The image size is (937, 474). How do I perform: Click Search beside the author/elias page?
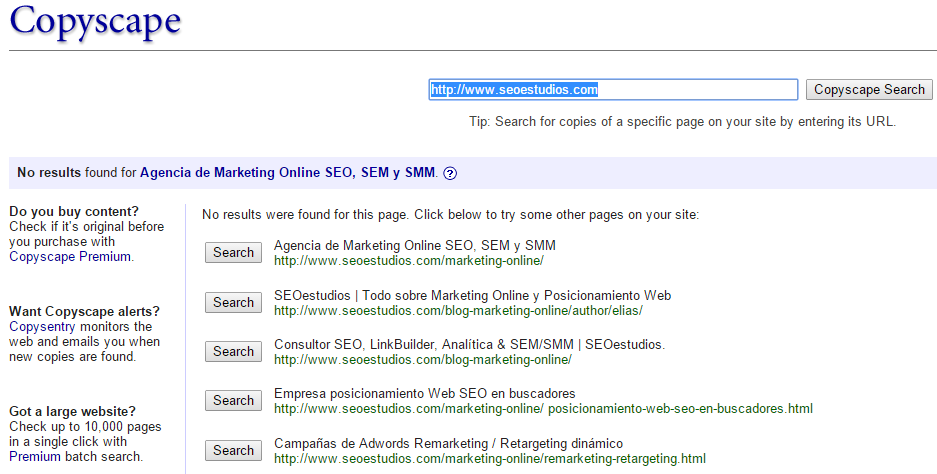coord(233,302)
